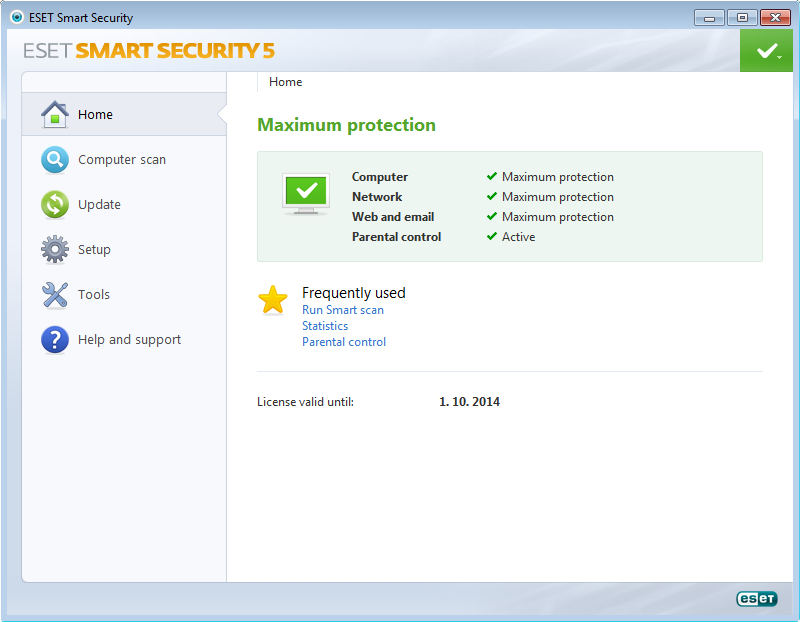Expand the green checkmark status dropdown

766,51
